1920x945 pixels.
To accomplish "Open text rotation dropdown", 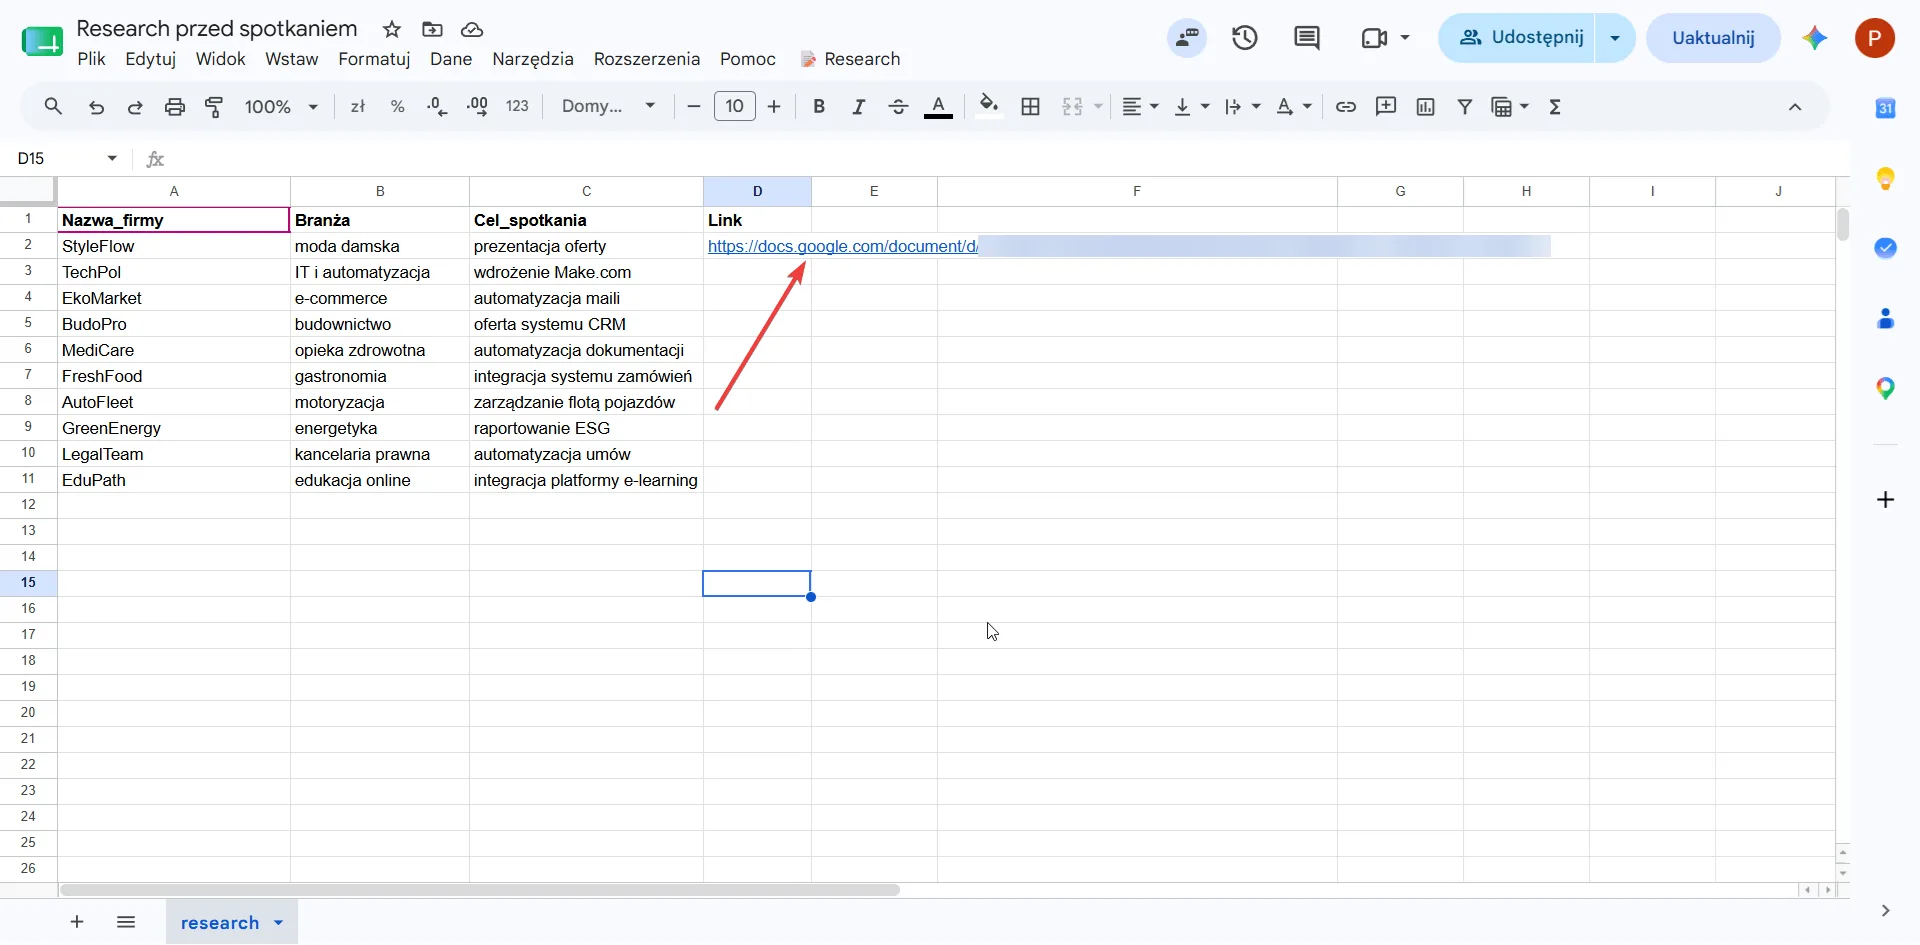I will [x=1293, y=107].
